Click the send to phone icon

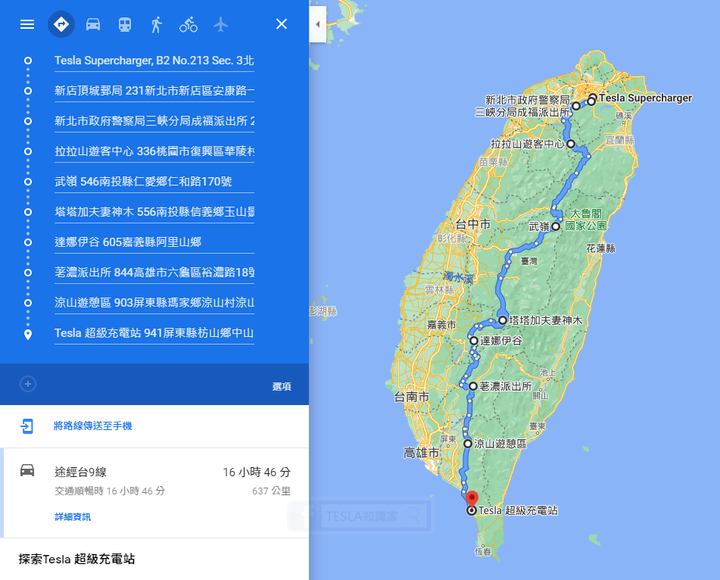(x=27, y=426)
